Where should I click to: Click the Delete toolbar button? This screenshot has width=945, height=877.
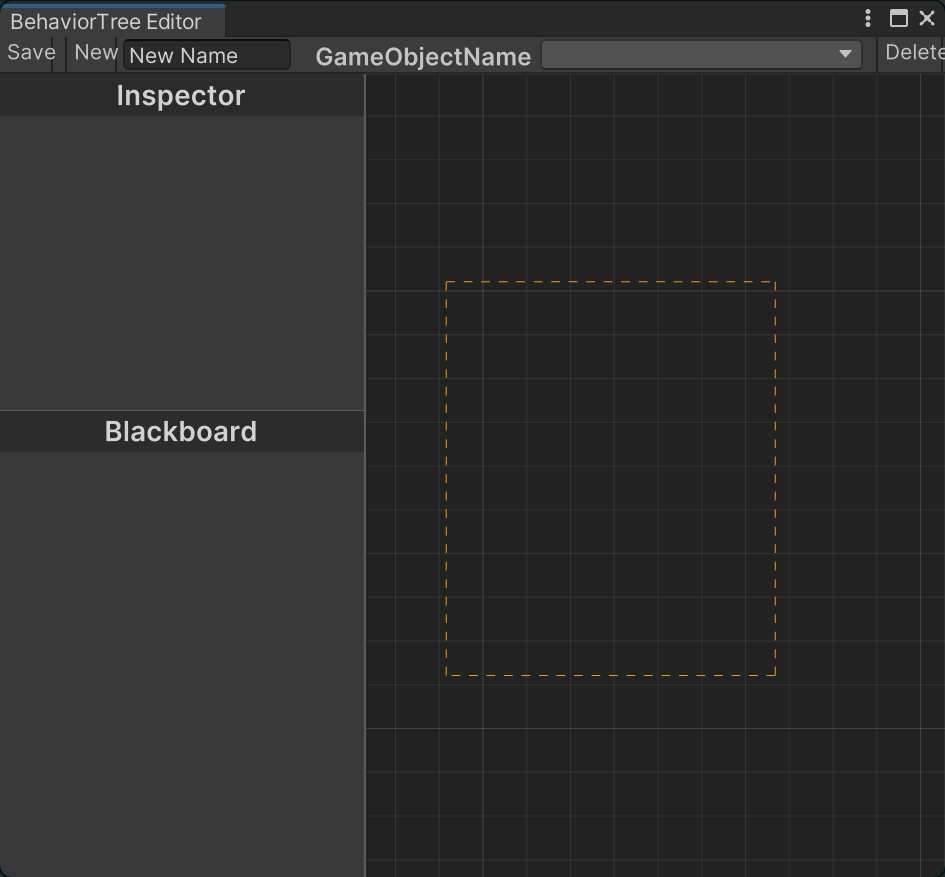pos(914,53)
